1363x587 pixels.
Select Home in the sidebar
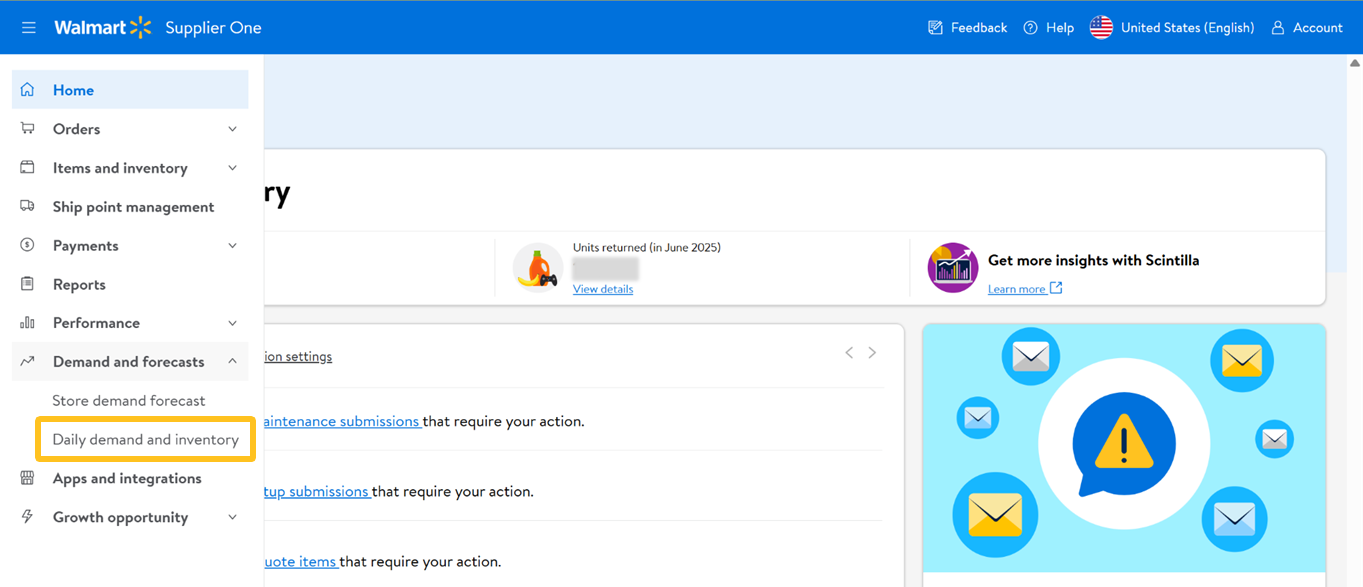[130, 90]
